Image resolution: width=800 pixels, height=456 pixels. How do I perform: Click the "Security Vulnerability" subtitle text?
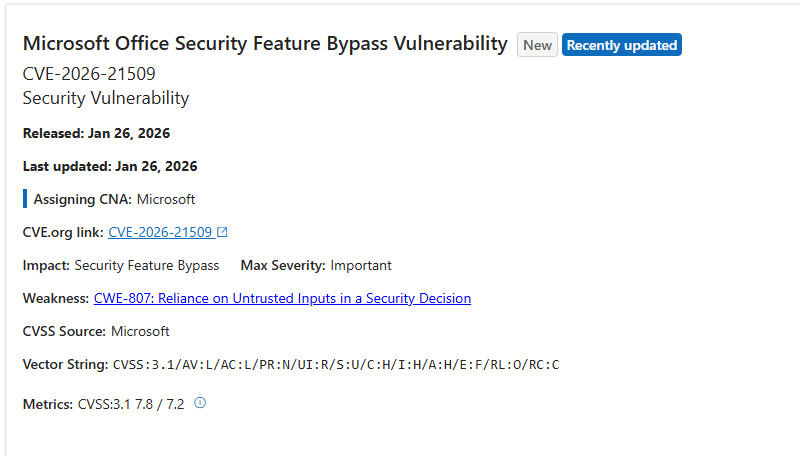(x=106, y=97)
